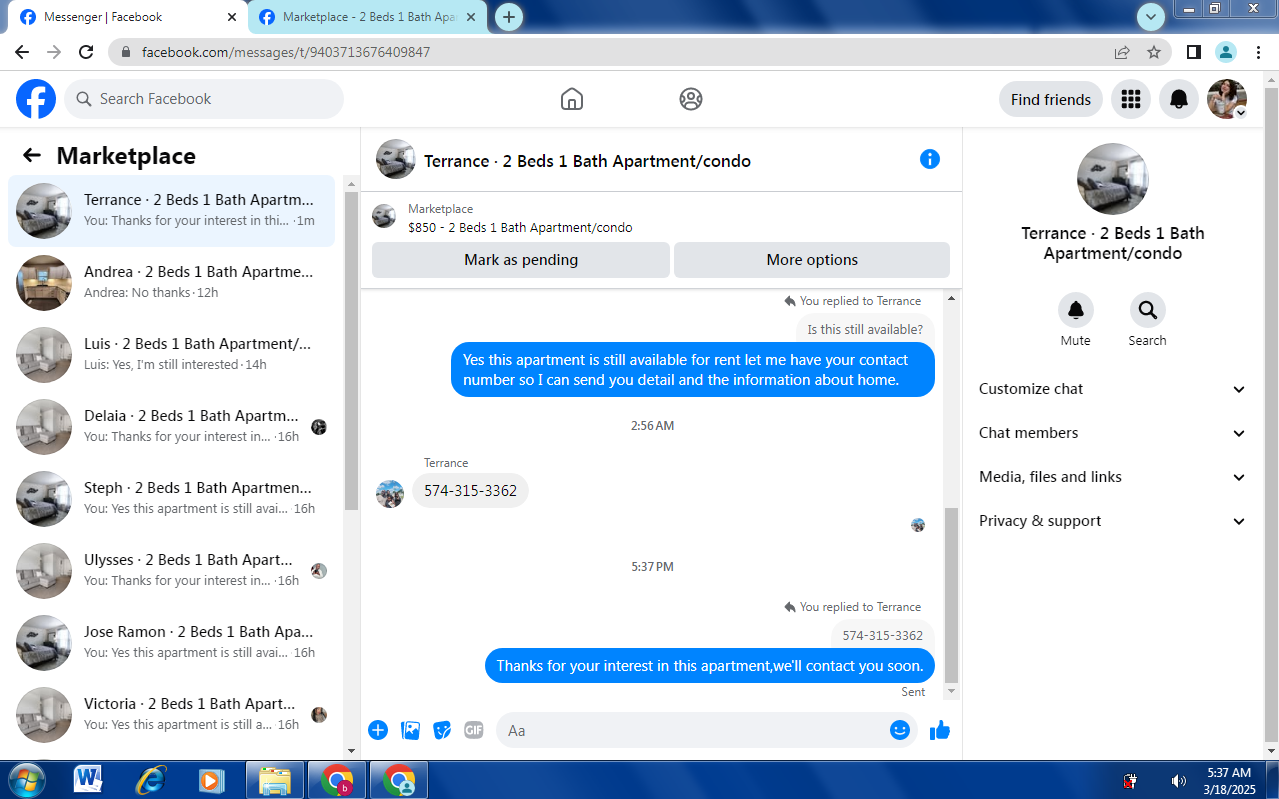
Task: Mute this conversation with the bell icon
Action: (x=1076, y=310)
